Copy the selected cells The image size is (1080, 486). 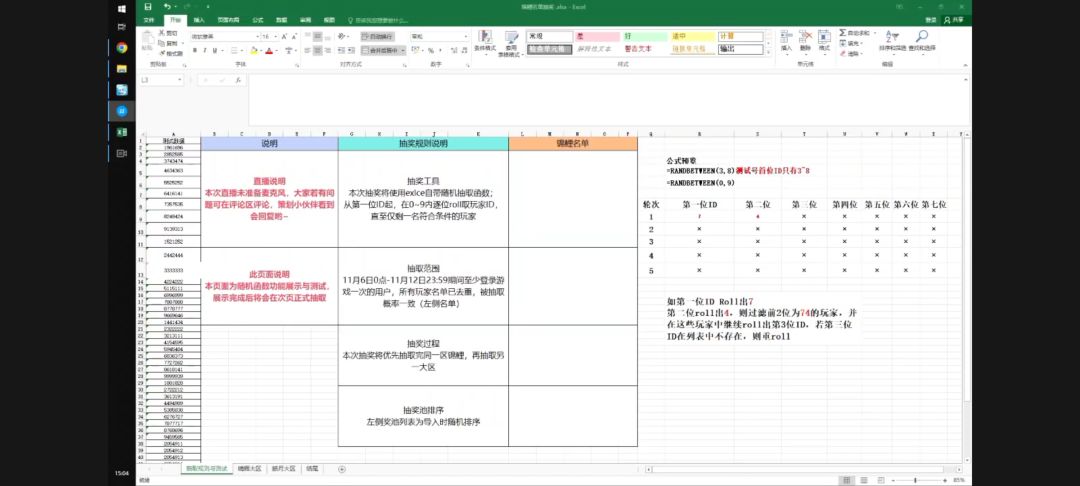[169, 43]
